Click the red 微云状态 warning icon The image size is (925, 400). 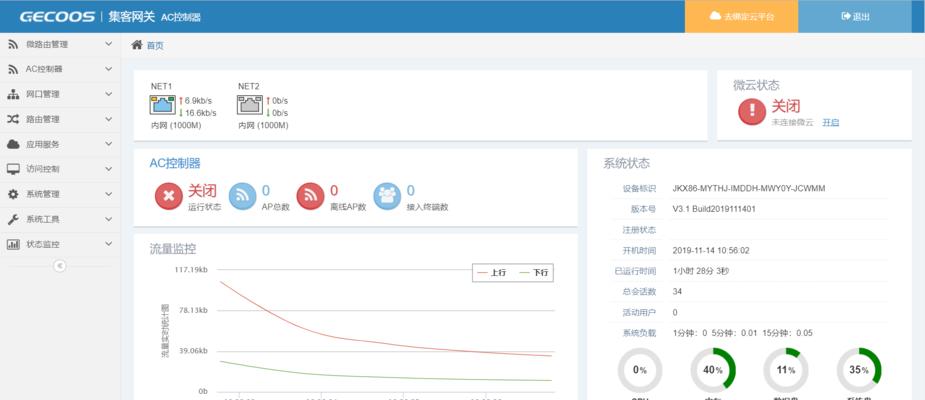tap(752, 111)
